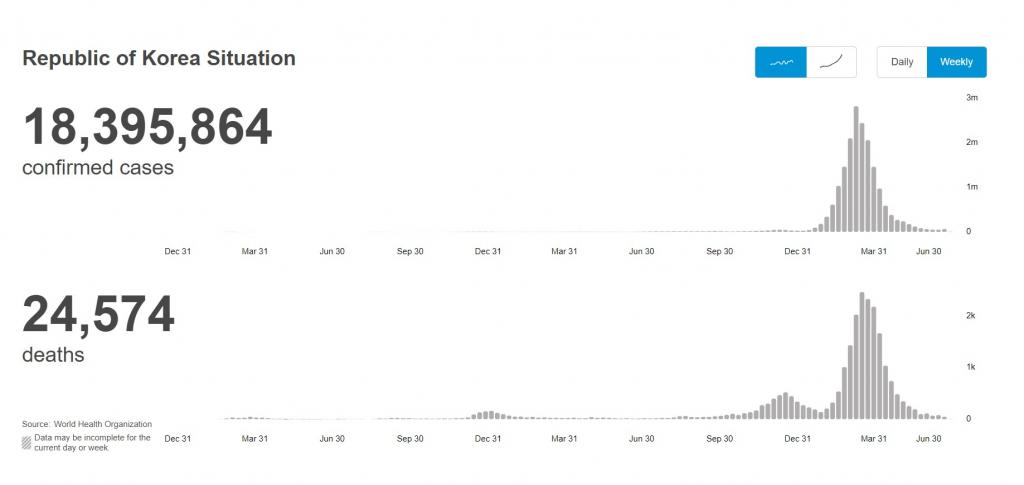Image resolution: width=1024 pixels, height=485 pixels.
Task: Click the 3m label on the cases axis
Action: (971, 97)
